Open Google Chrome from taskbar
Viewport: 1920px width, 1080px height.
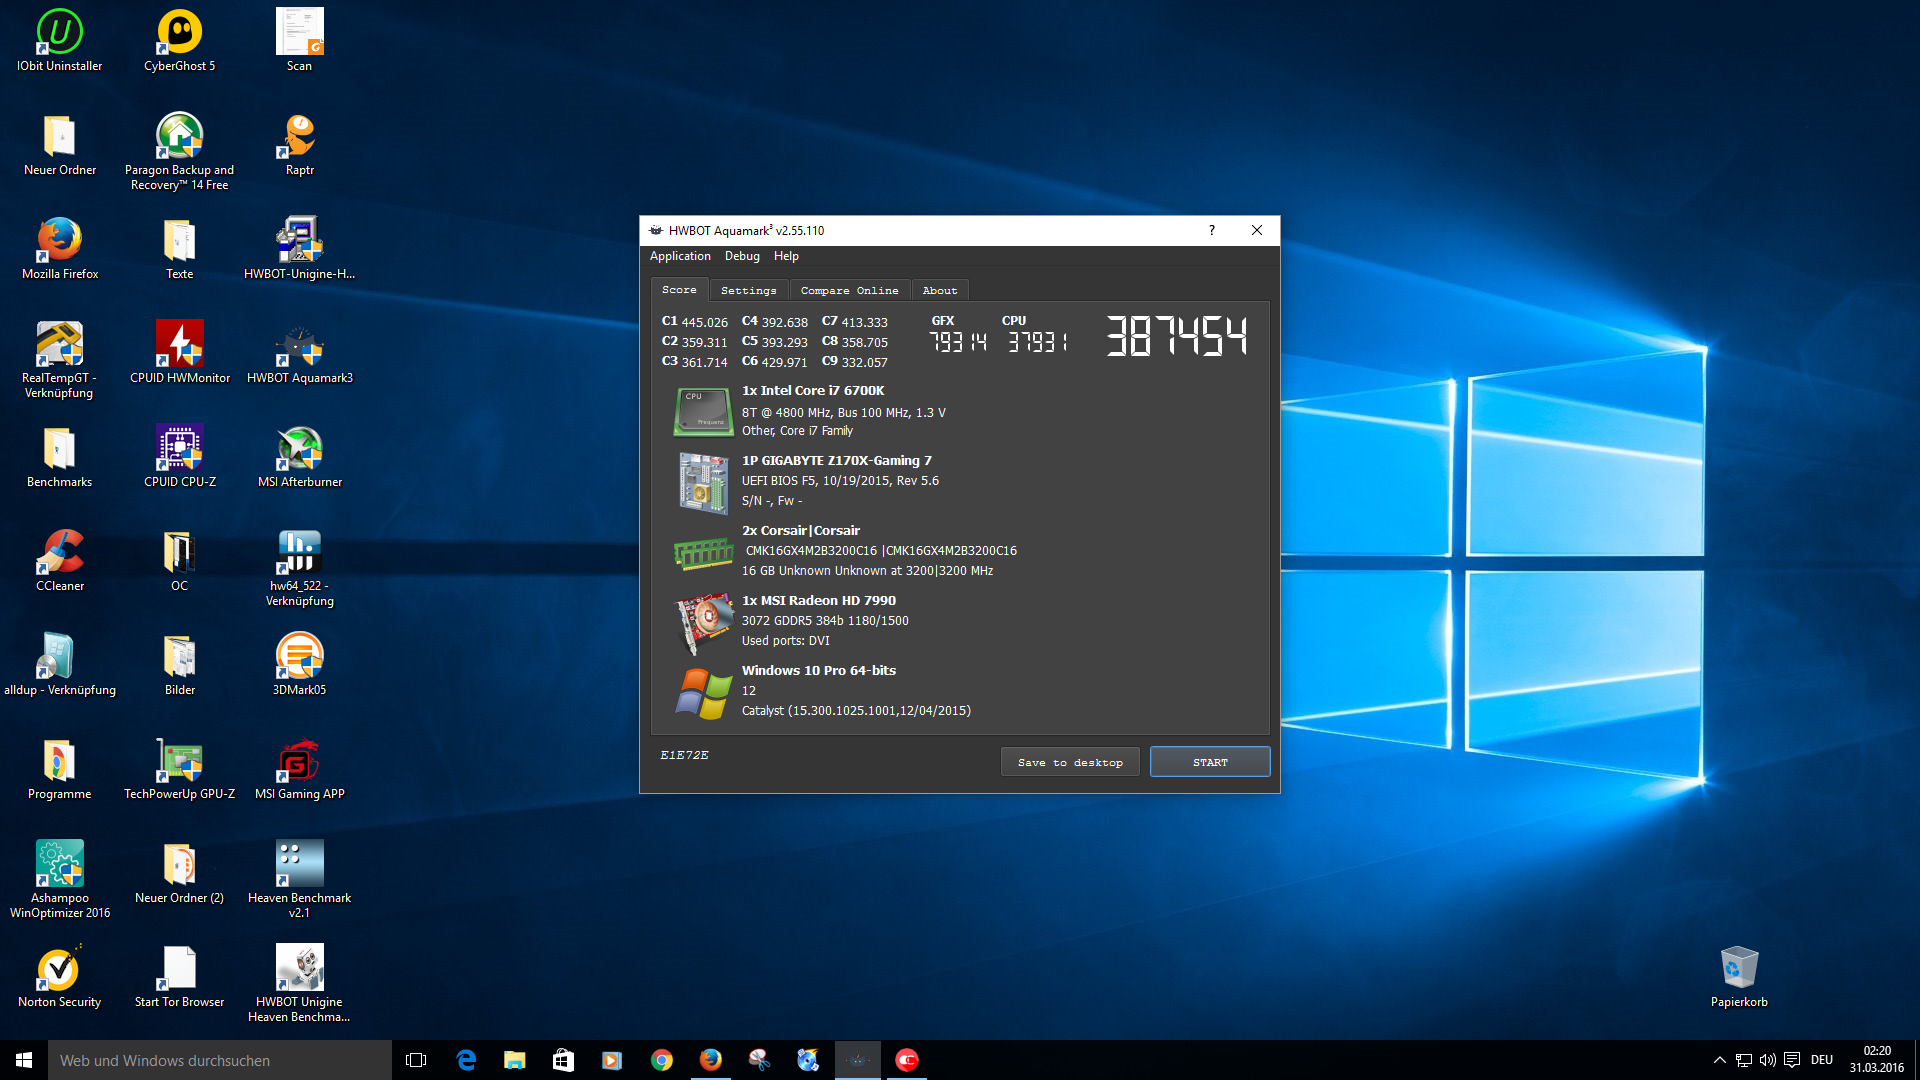point(661,1060)
